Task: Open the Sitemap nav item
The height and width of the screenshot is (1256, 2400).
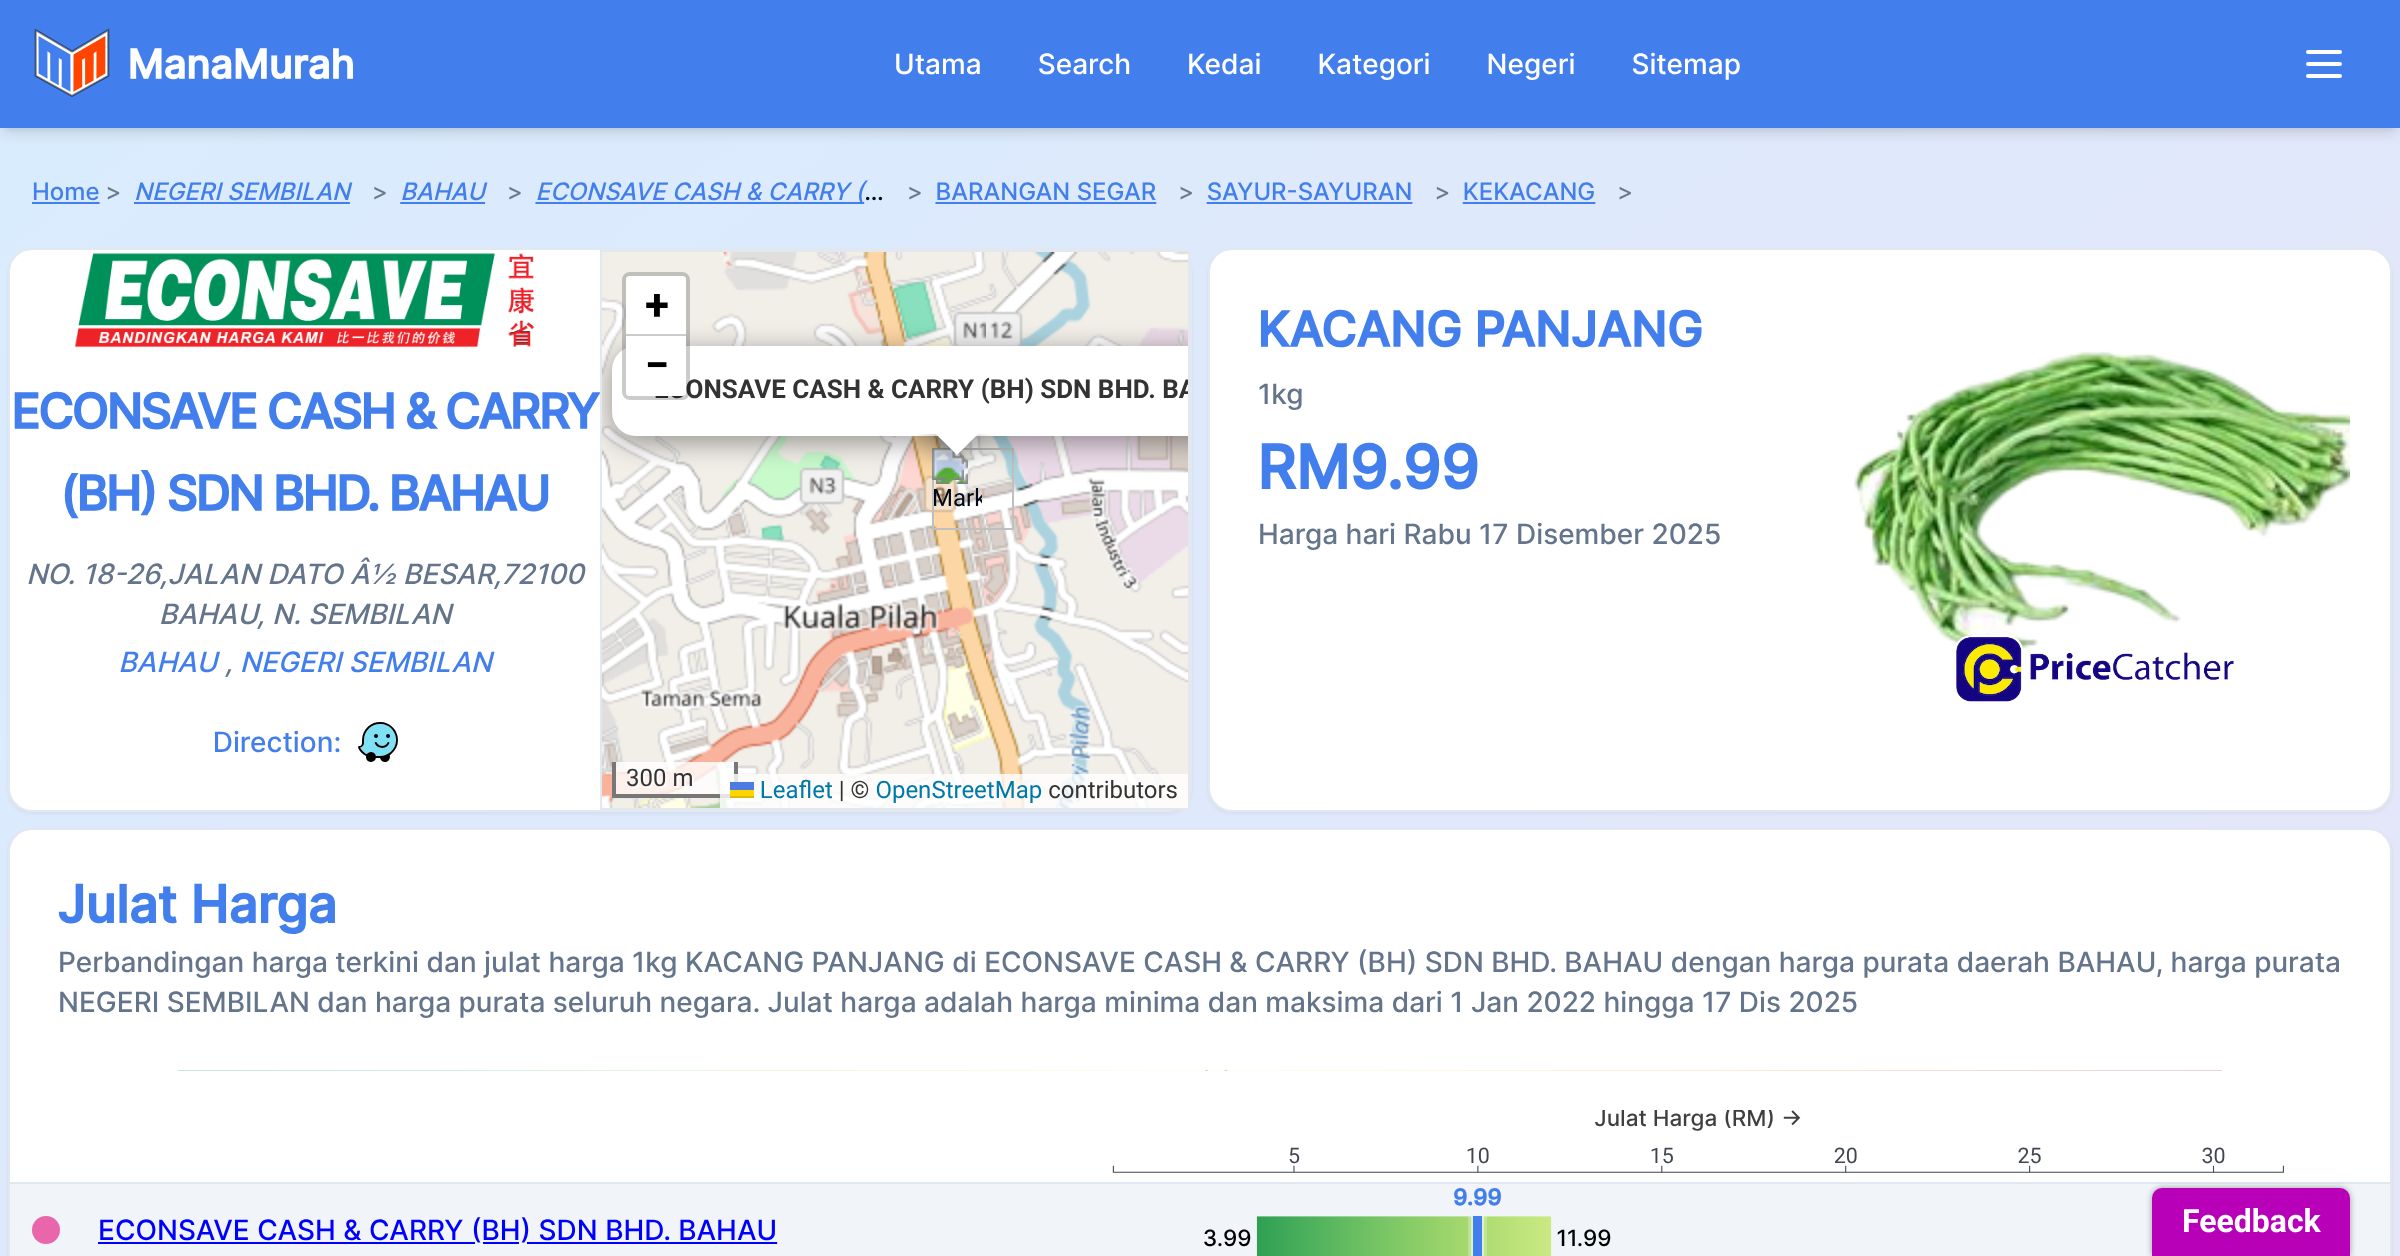Action: 1685,64
